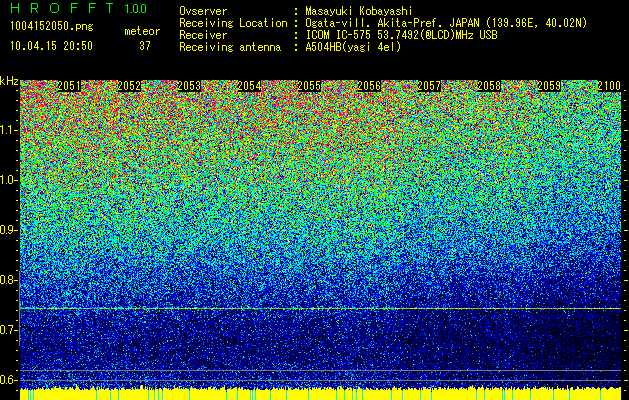The height and width of the screenshot is (400, 629).
Task: Click the observer name Masayuki Kobayashi
Action: point(359,11)
